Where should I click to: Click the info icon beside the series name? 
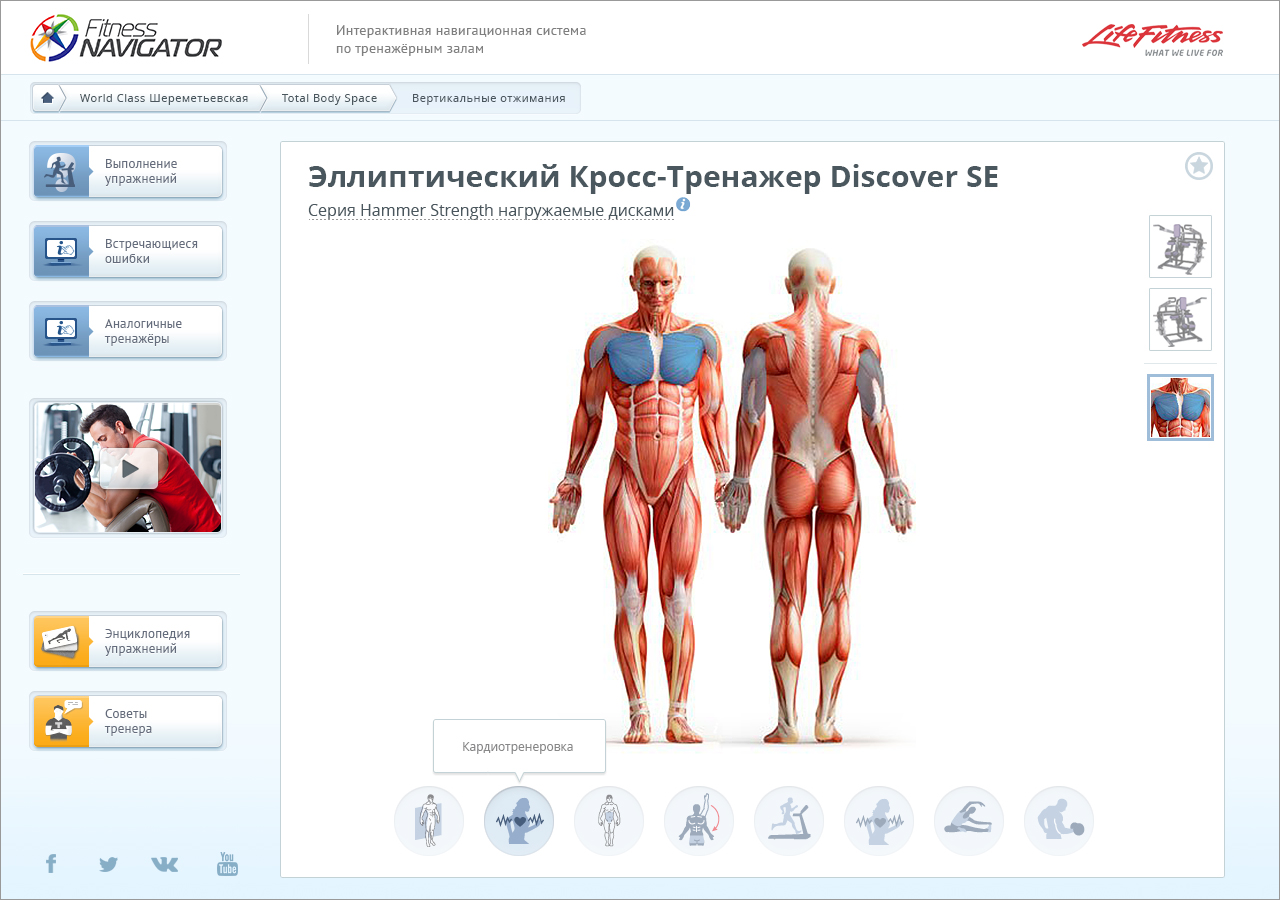(x=683, y=205)
